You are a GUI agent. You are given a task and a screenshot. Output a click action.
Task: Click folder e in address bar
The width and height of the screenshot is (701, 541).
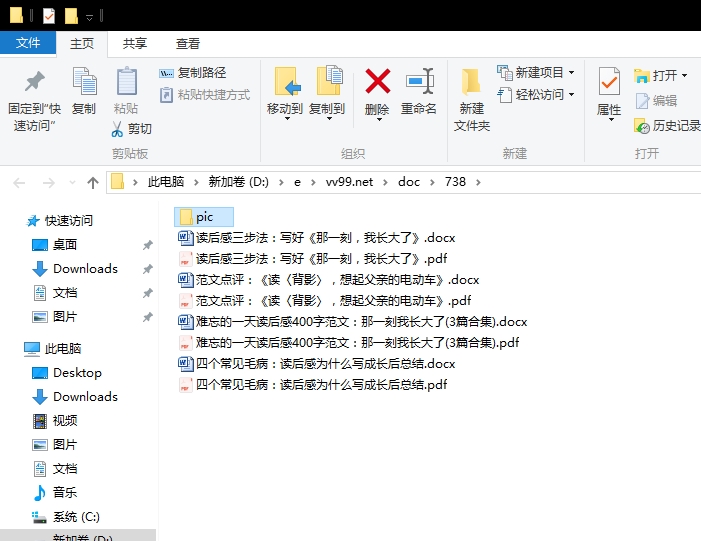pyautogui.click(x=297, y=182)
